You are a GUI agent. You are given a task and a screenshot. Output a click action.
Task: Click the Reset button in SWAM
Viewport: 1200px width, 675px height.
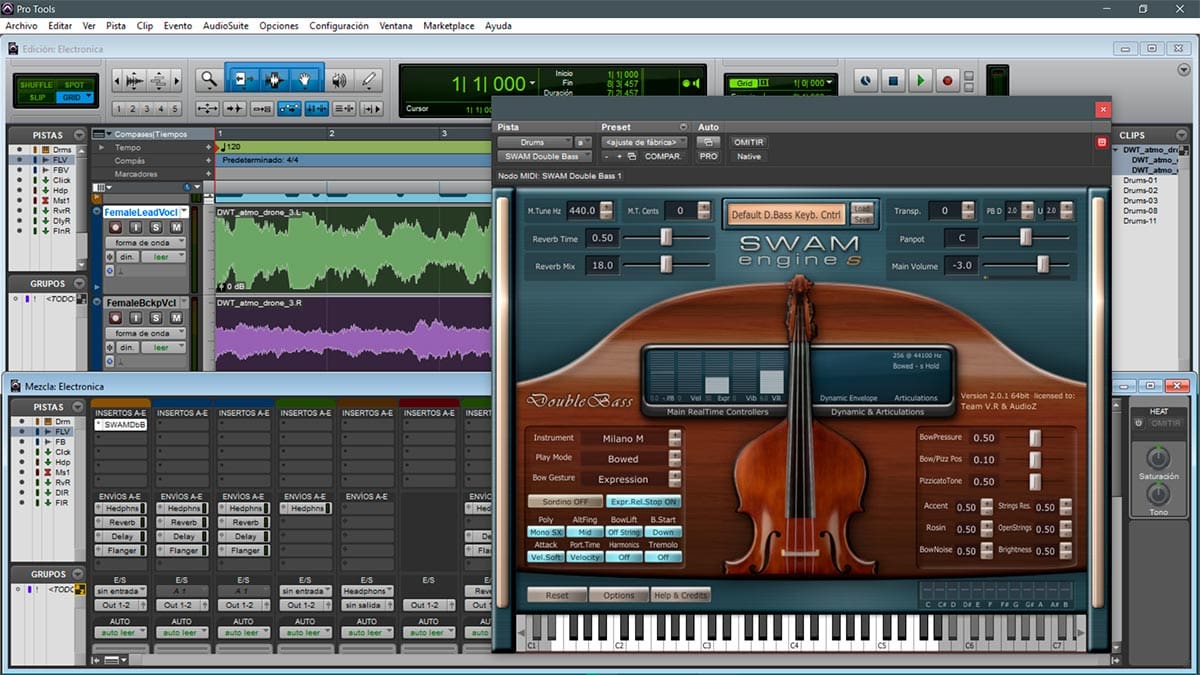557,595
